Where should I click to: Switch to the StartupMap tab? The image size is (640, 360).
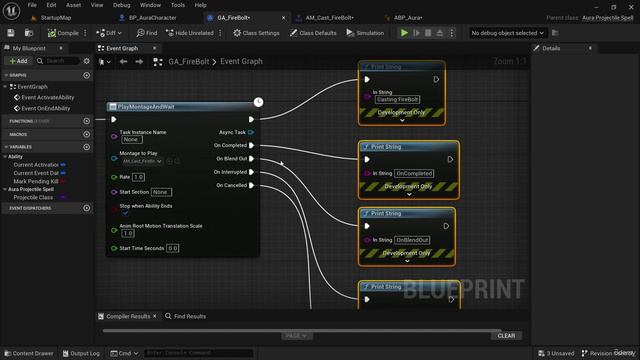tap(56, 18)
